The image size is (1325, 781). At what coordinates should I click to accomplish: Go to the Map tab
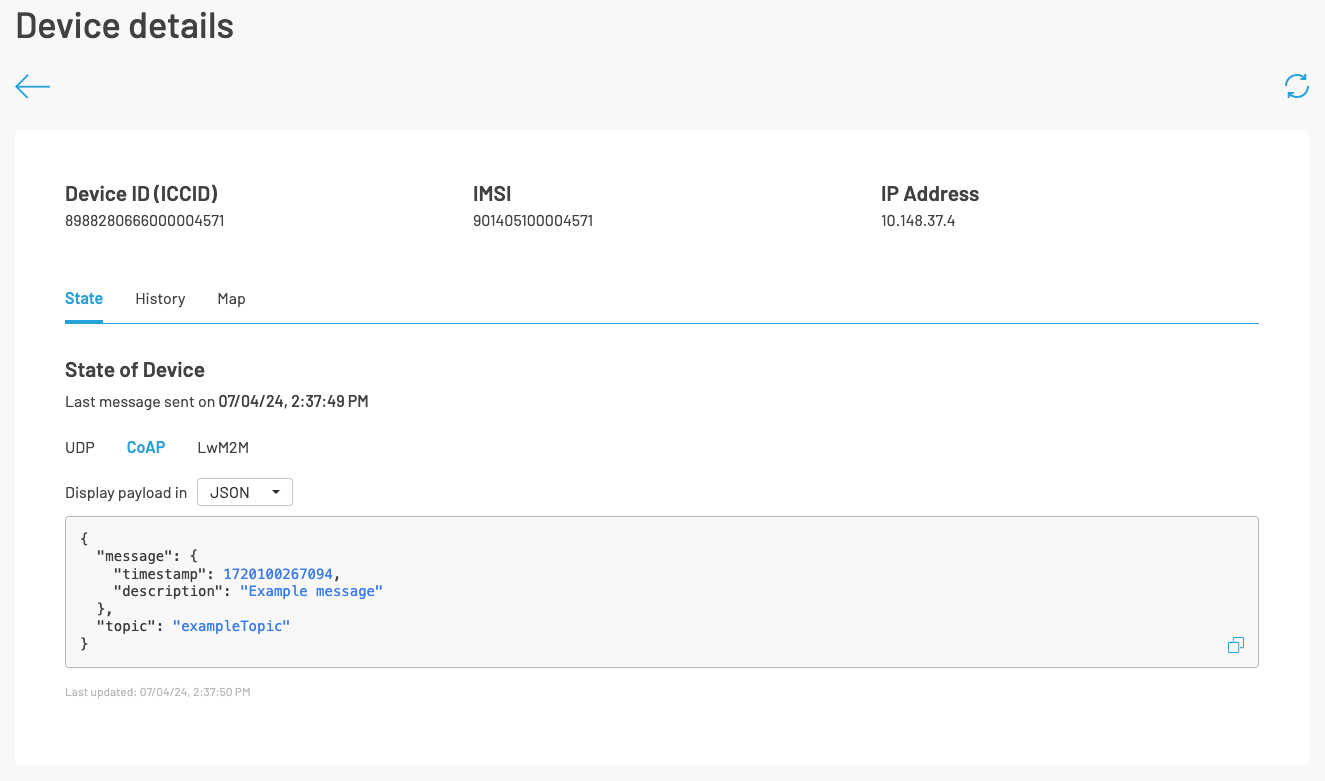pos(231,299)
